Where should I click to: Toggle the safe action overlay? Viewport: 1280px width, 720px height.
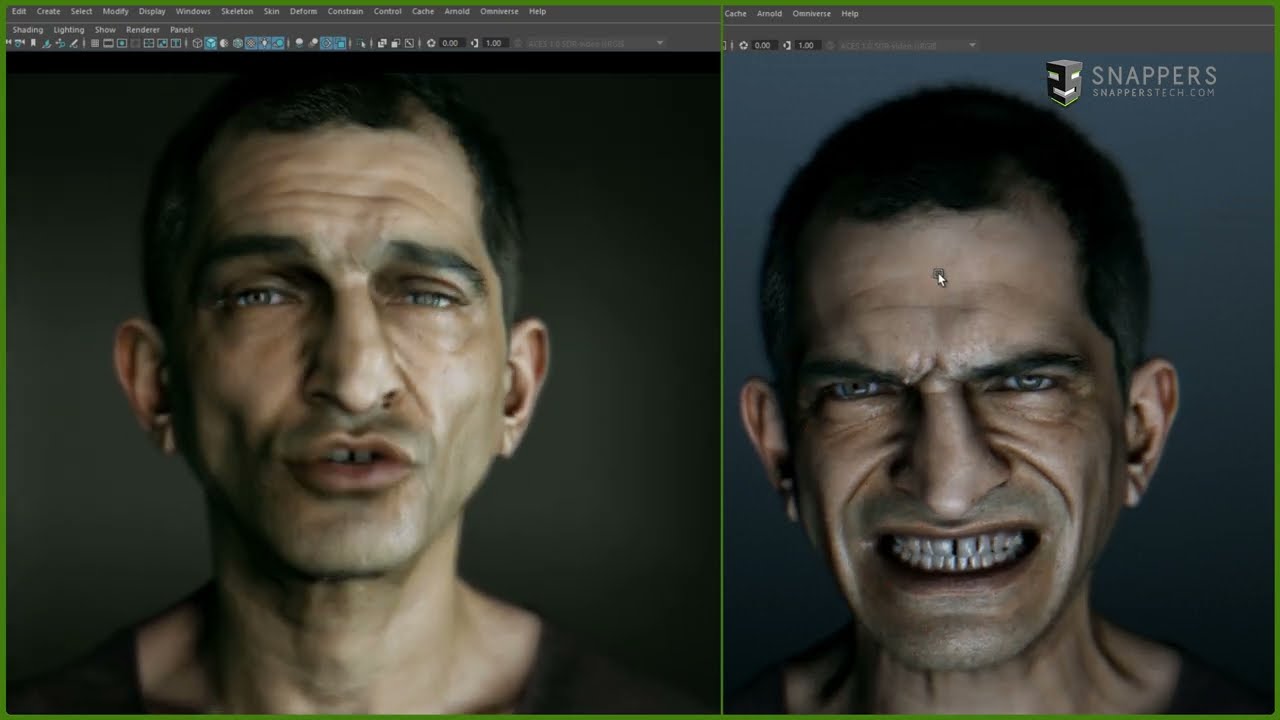pyautogui.click(x=162, y=43)
